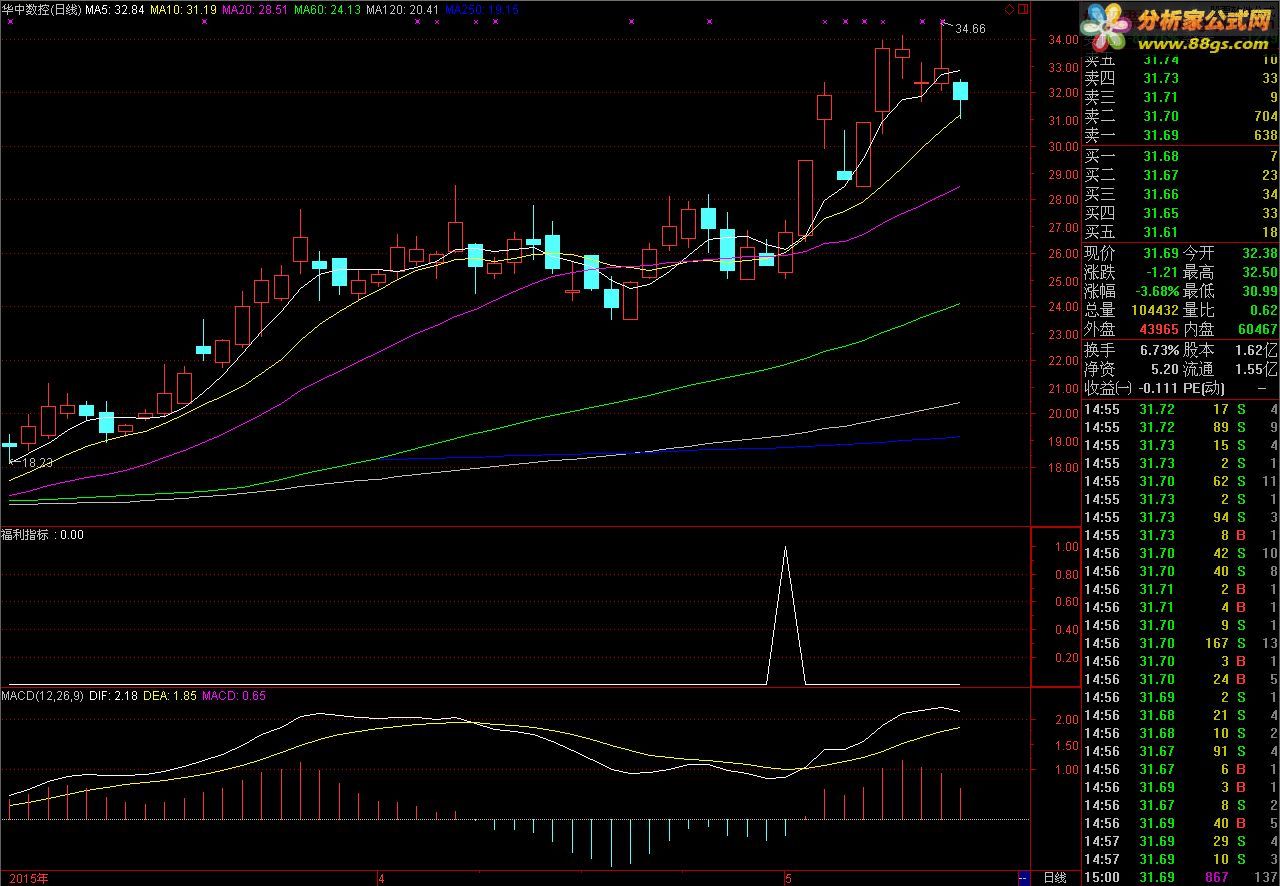Select the 14:57 tick with volume 29
This screenshot has height=886, width=1280.
pos(1181,841)
